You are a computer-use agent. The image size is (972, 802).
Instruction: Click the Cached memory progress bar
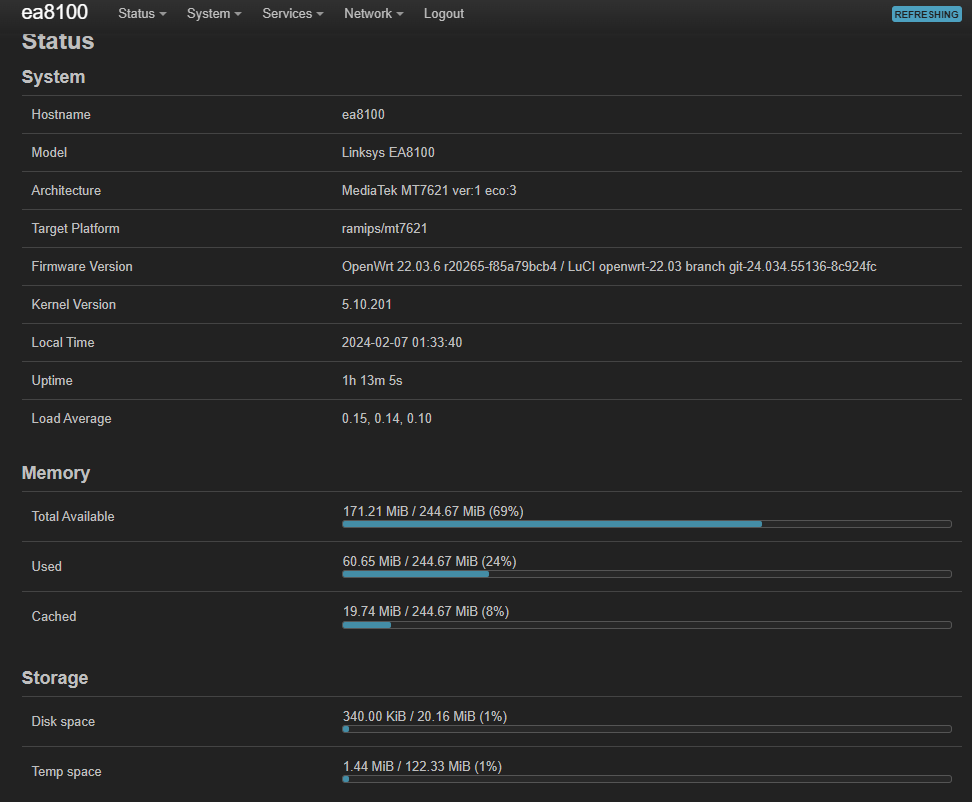click(x=647, y=625)
